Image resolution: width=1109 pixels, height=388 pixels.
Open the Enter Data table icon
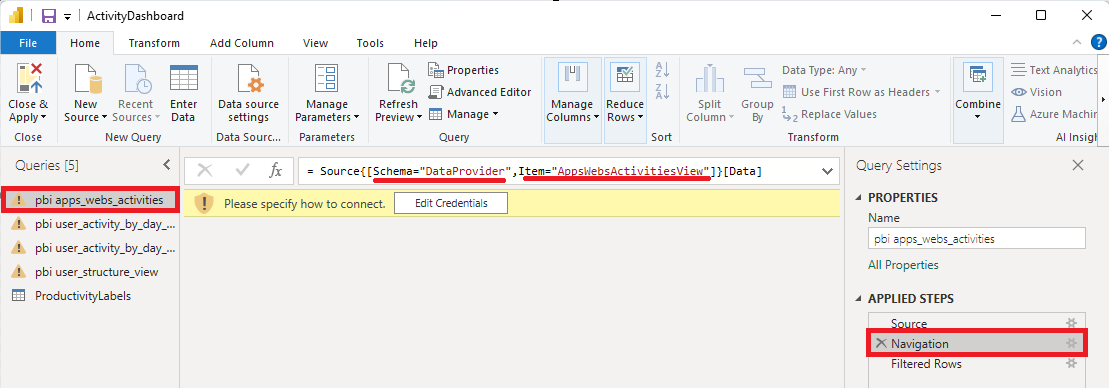click(183, 78)
